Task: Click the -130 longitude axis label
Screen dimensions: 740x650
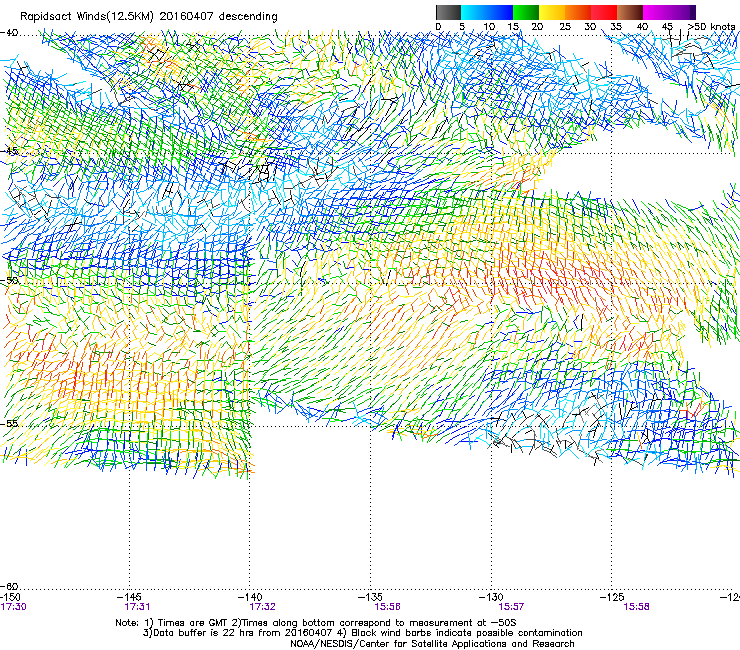Action: coord(491,597)
